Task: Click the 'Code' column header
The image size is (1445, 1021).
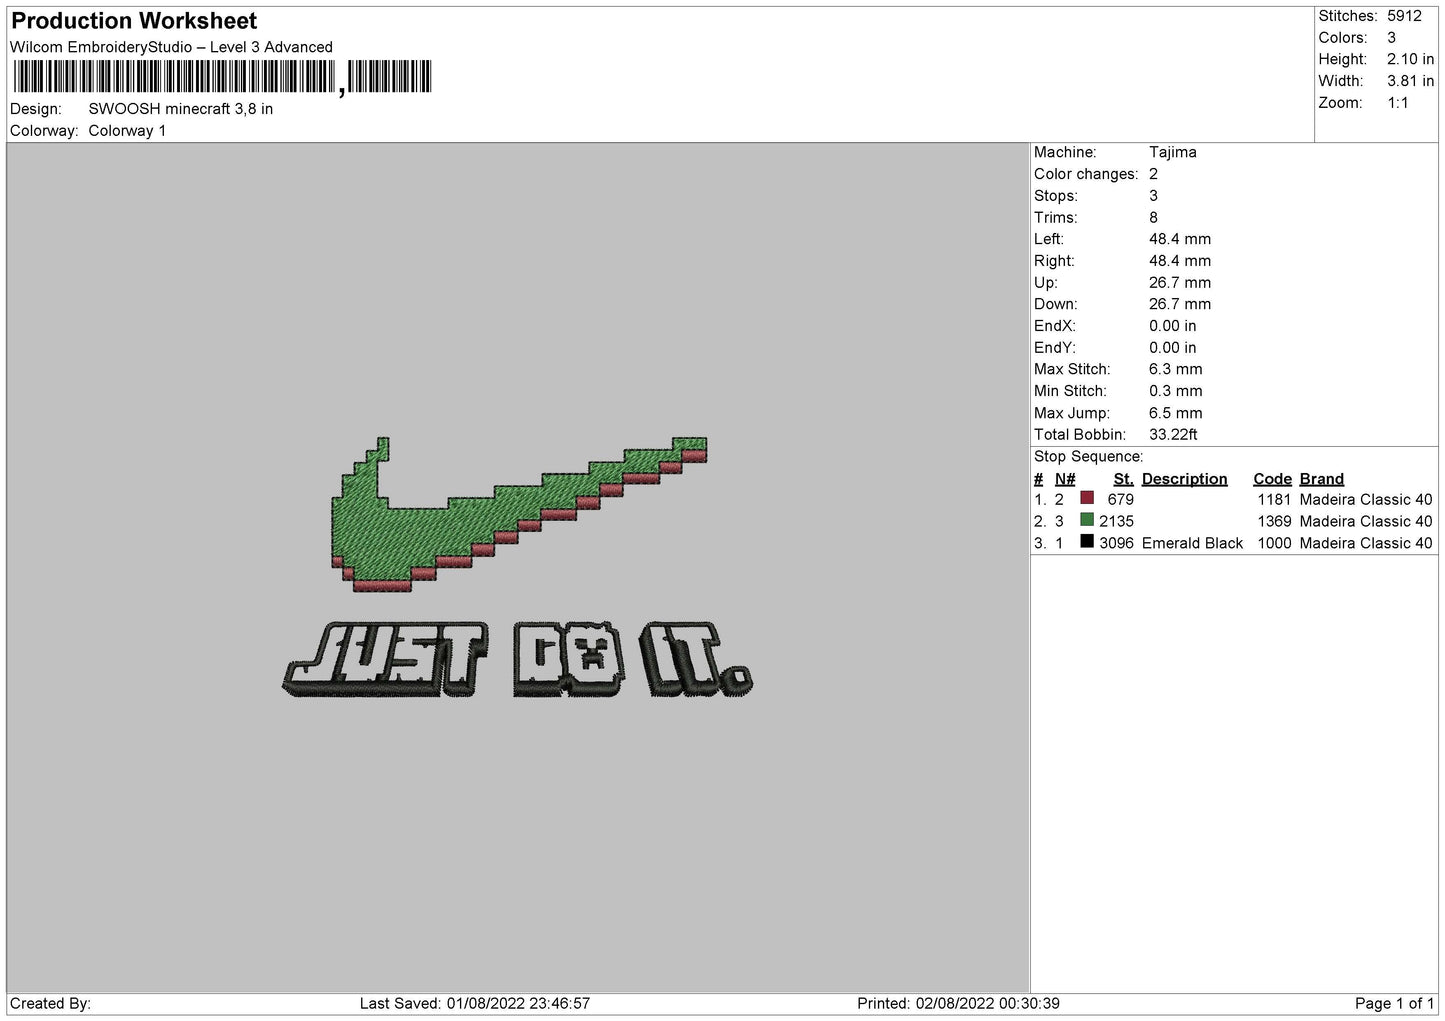Action: [1273, 479]
